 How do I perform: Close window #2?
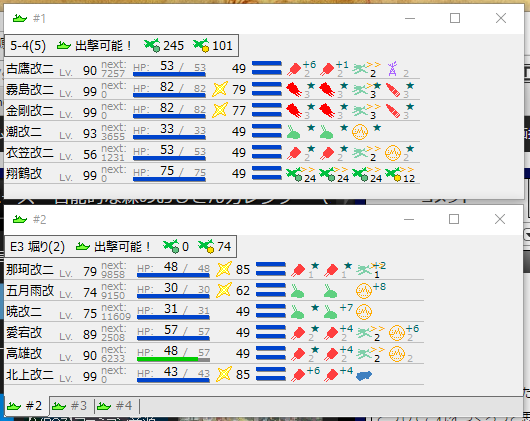pyautogui.click(x=500, y=219)
